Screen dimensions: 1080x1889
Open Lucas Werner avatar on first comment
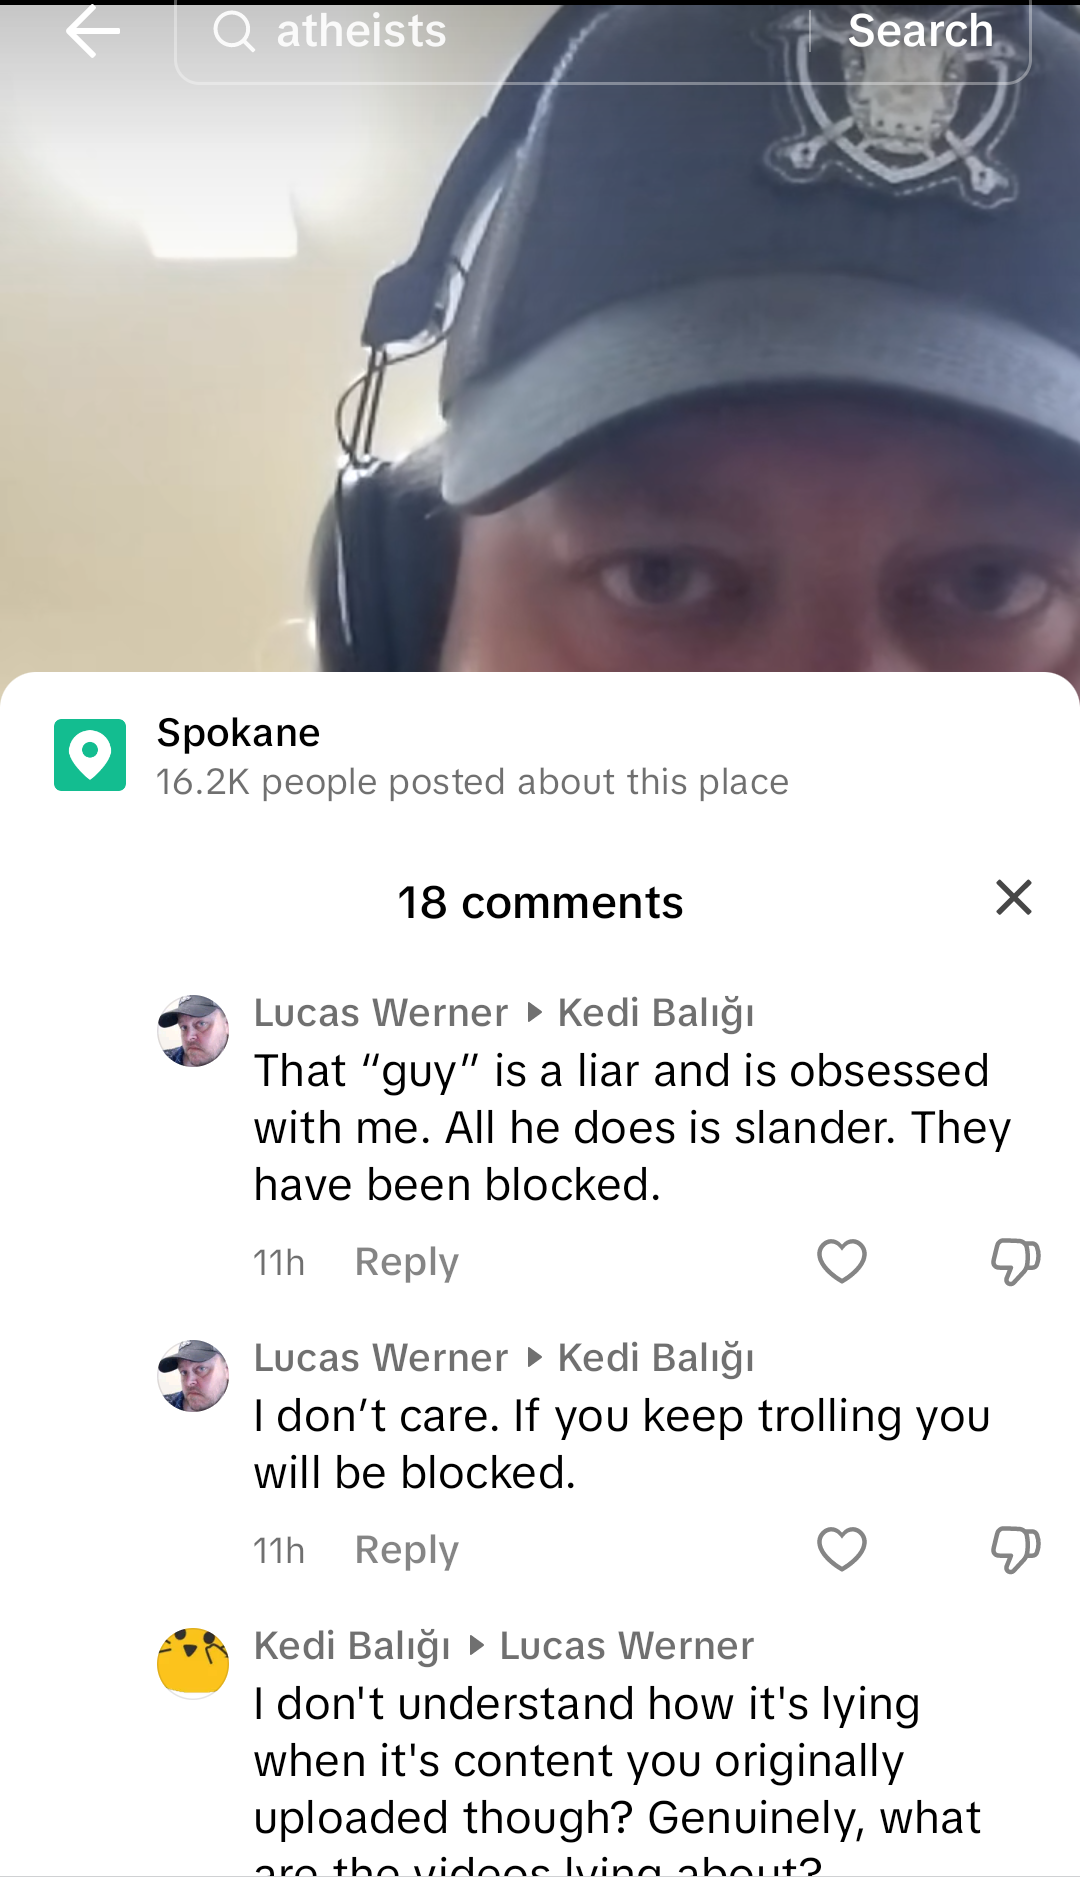click(x=193, y=1030)
